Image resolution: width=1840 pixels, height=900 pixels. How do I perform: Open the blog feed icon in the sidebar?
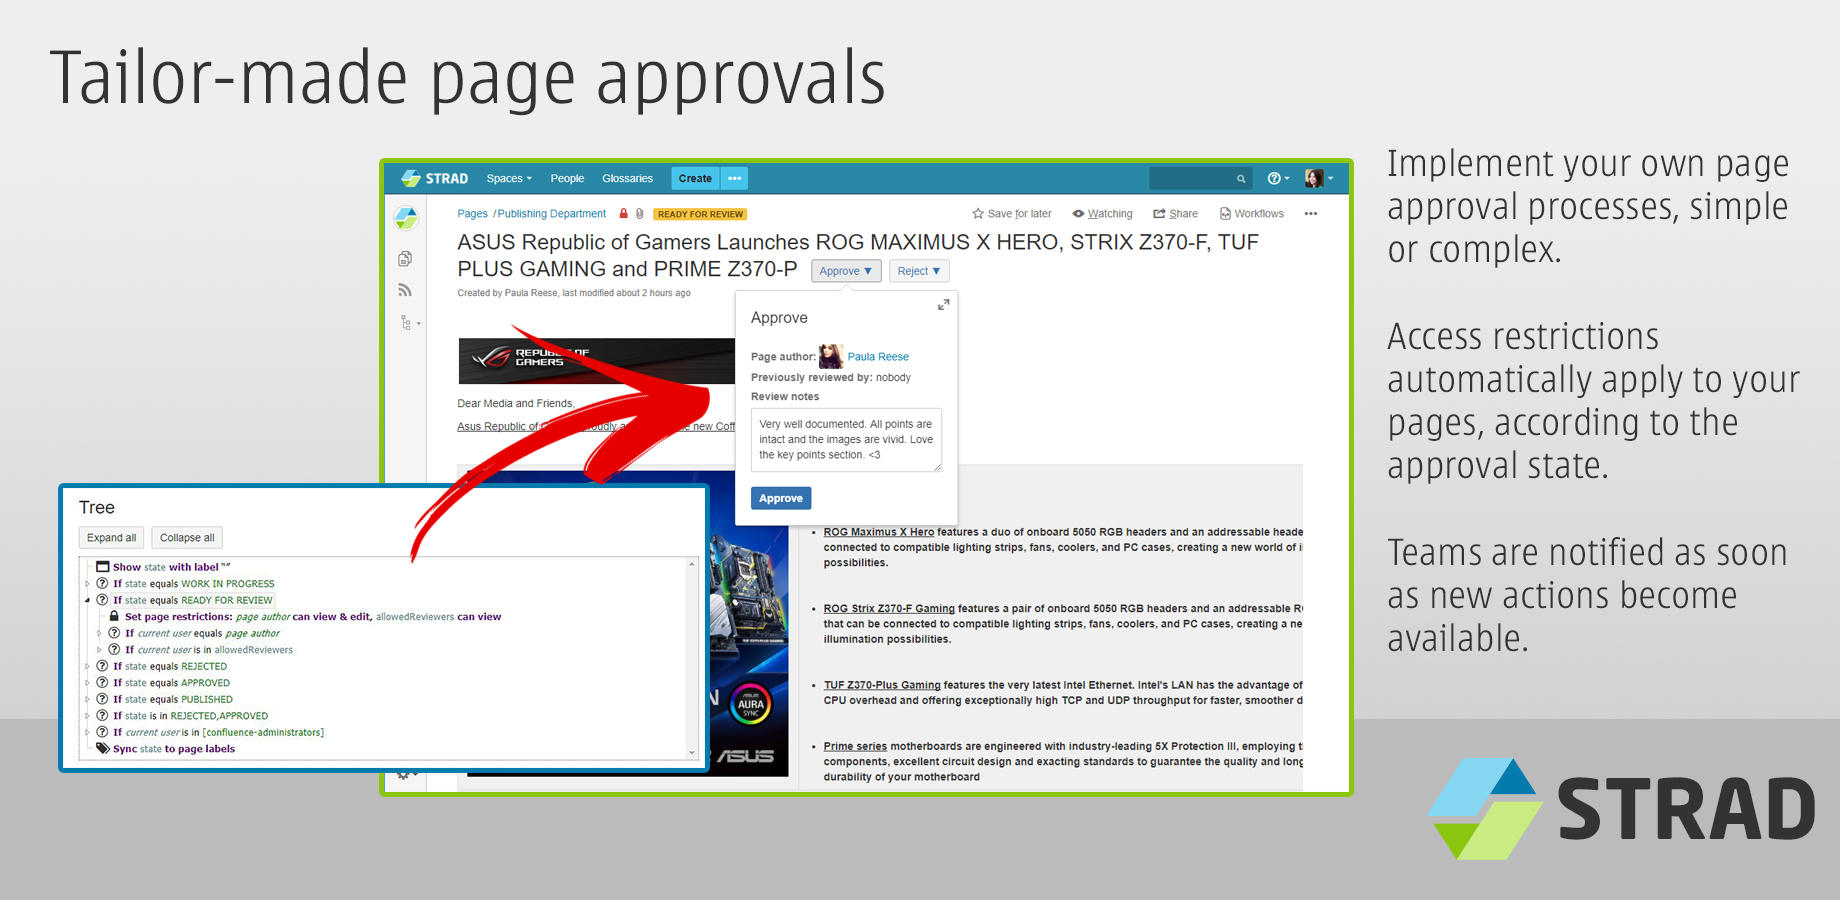[405, 290]
